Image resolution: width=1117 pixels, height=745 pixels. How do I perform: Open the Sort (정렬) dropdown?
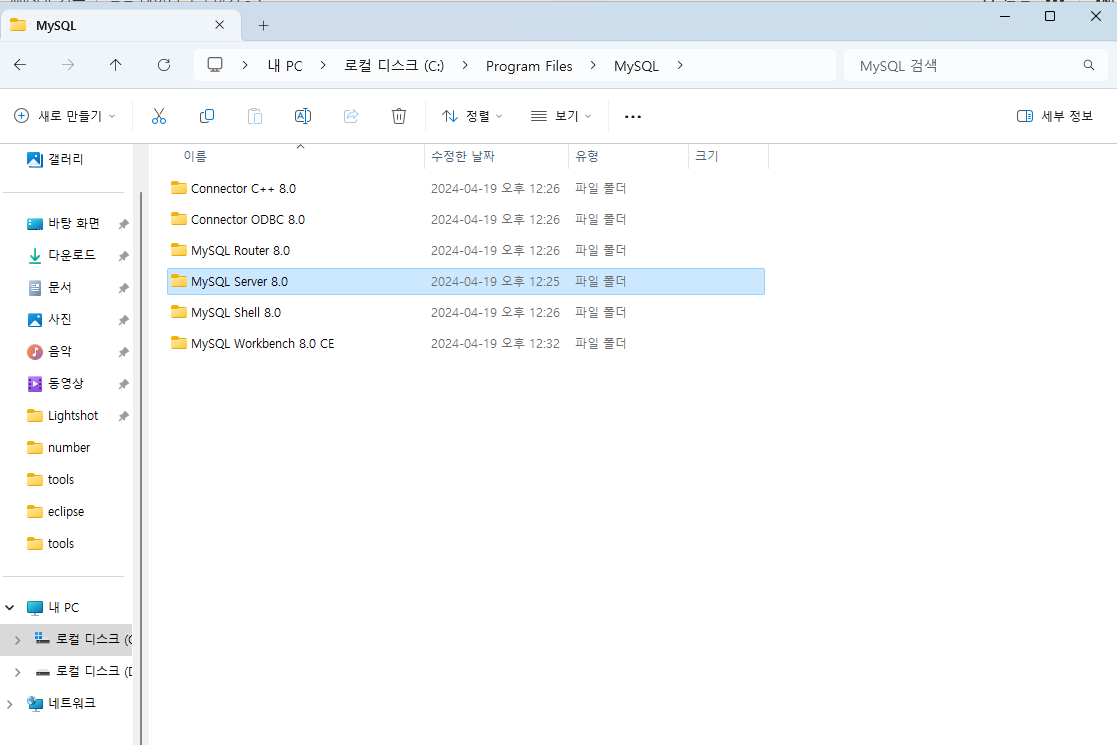tap(472, 116)
